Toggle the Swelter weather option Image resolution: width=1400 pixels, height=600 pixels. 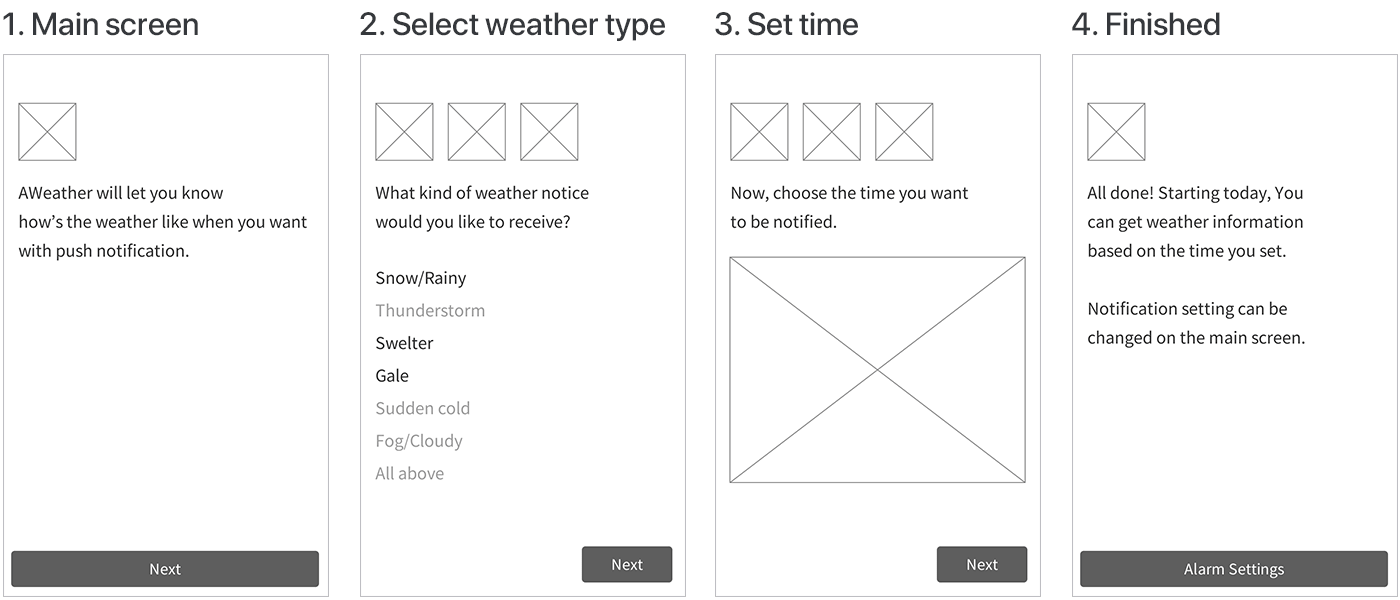pos(404,343)
